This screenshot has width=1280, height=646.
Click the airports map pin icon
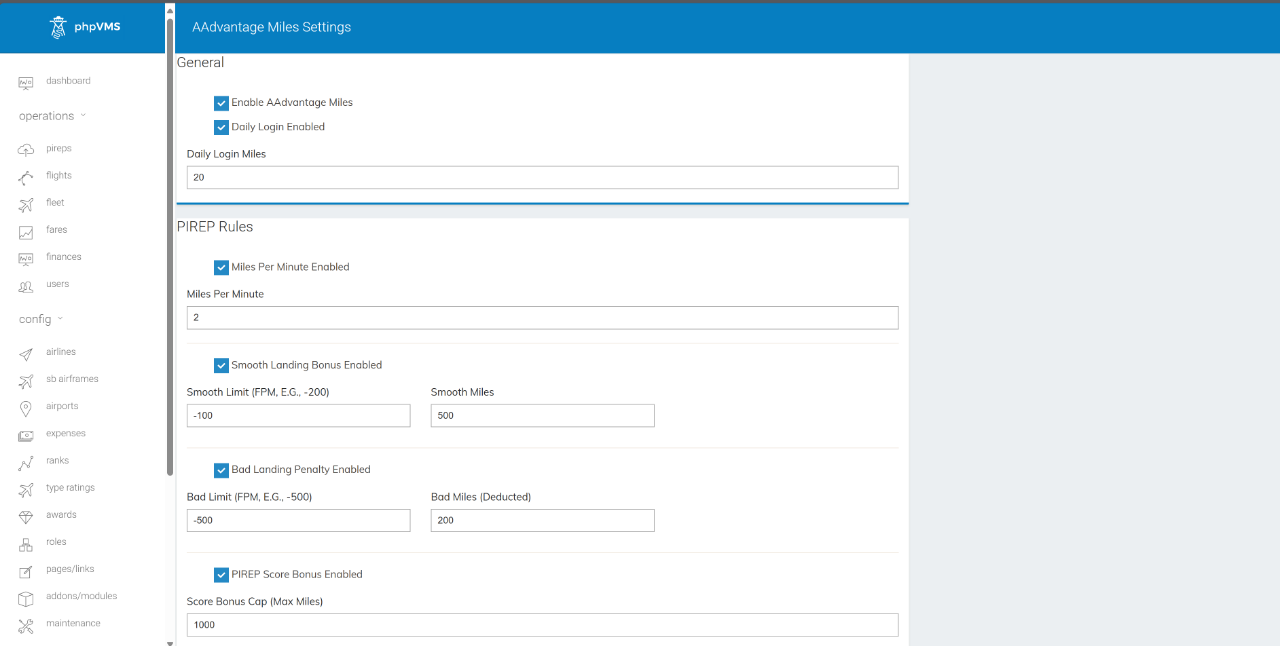[26, 408]
